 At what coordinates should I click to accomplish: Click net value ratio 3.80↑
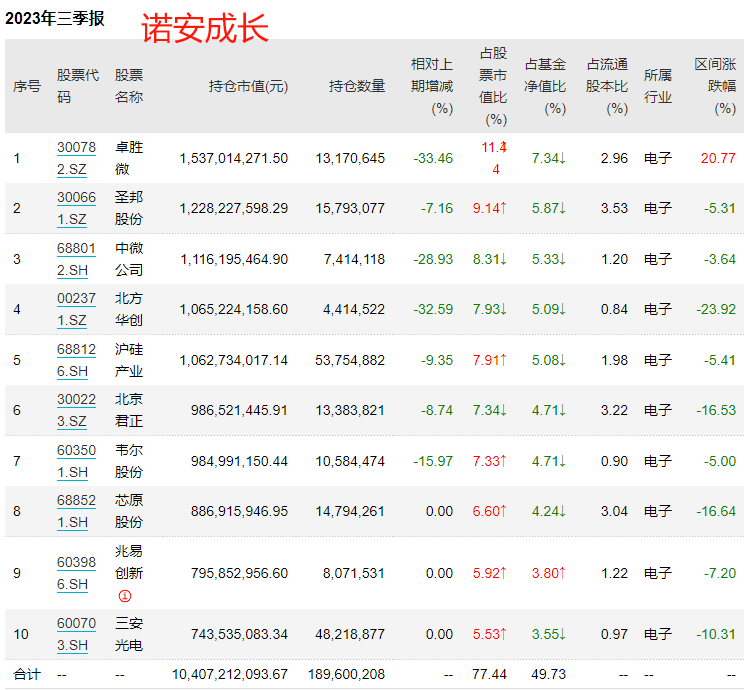point(549,573)
